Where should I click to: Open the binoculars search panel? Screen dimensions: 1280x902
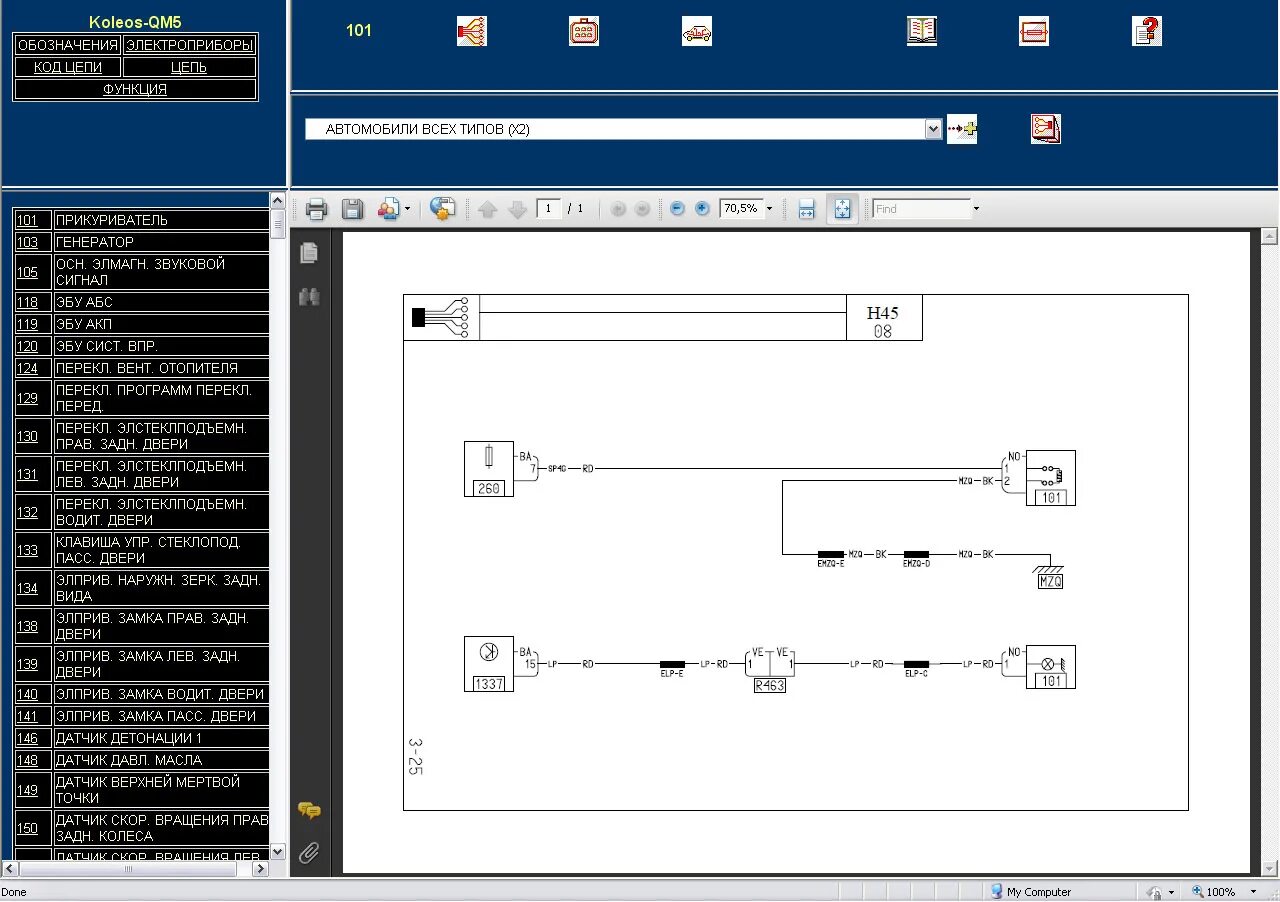point(309,296)
